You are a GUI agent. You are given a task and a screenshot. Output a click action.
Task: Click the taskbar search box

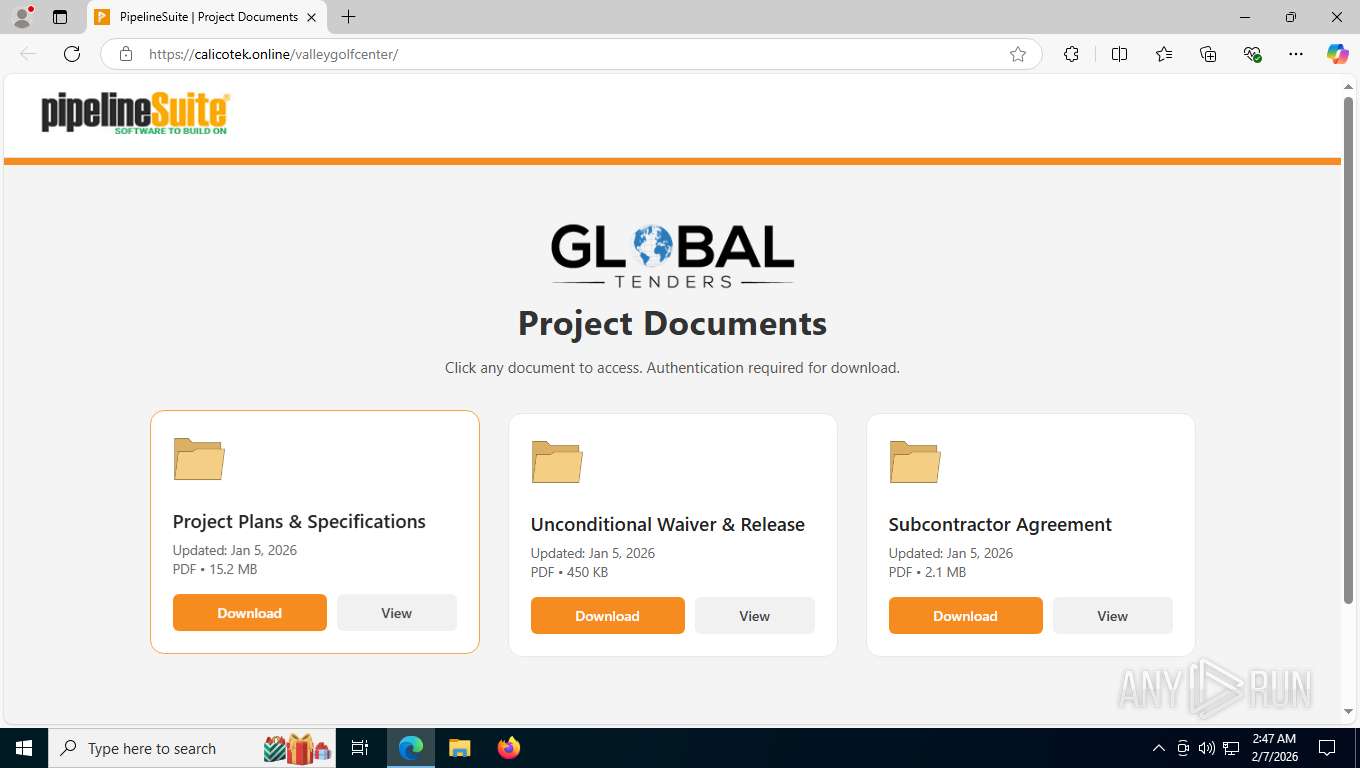(193, 748)
